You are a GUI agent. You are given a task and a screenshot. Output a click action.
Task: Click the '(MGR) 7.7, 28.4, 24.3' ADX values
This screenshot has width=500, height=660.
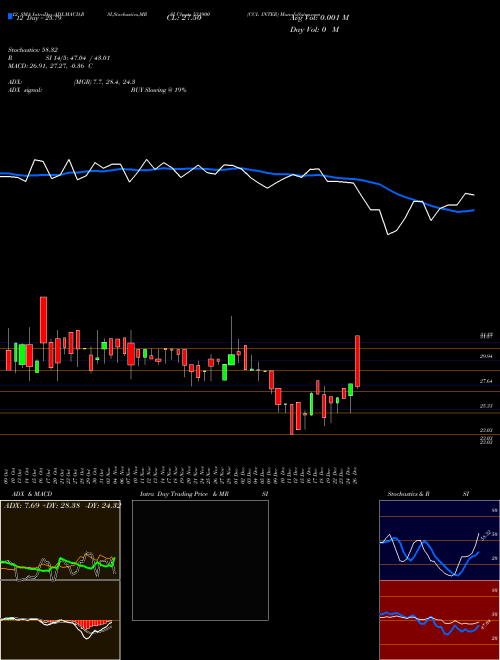pos(104,82)
